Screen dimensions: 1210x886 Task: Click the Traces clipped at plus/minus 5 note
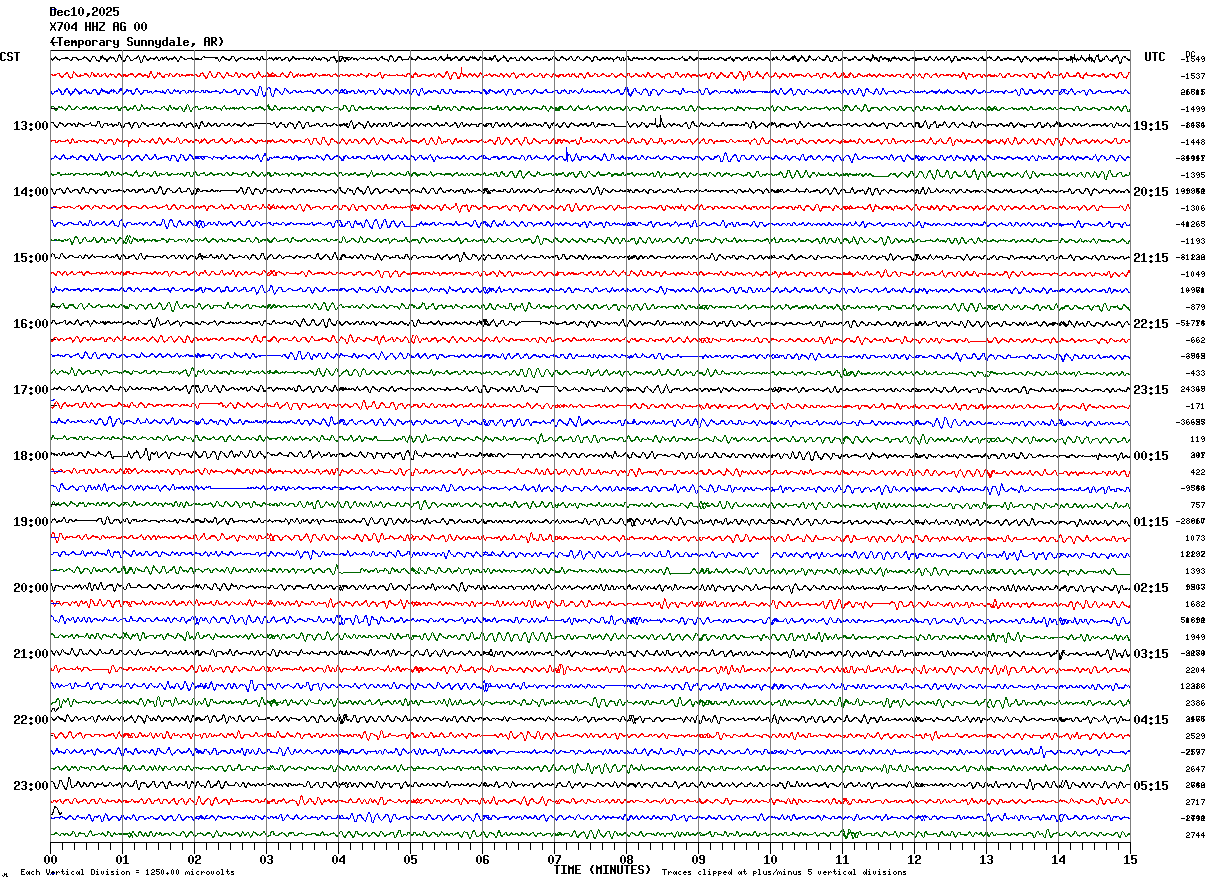[784, 872]
